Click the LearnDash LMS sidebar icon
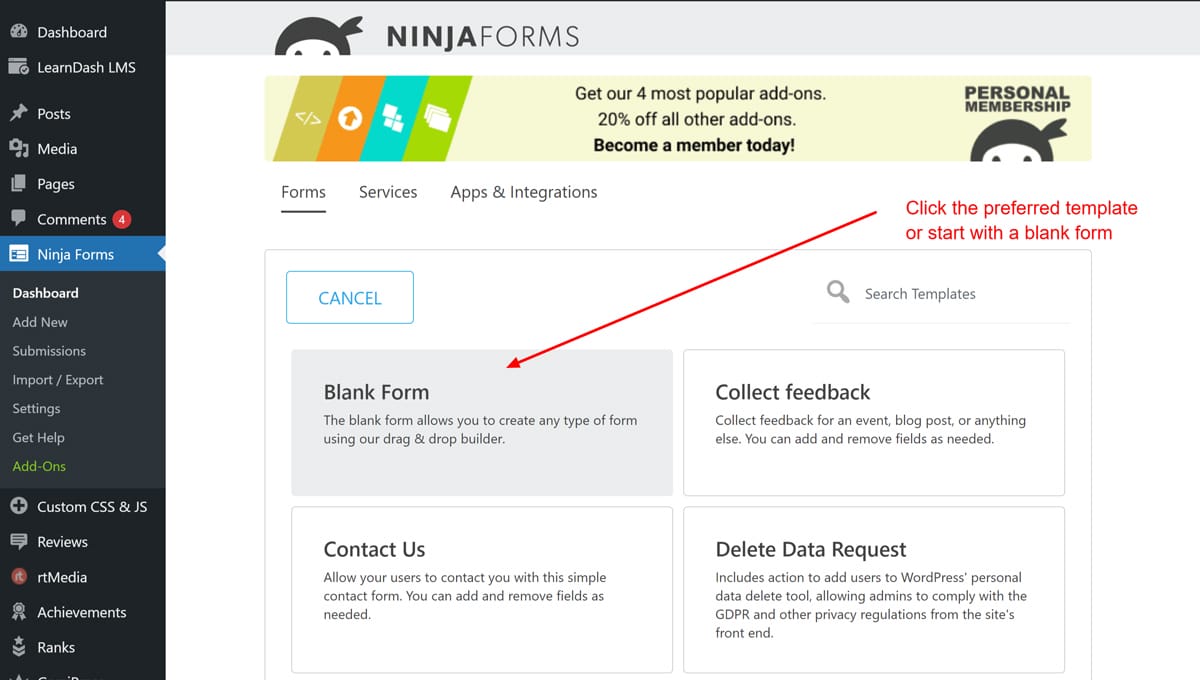Screen dimensions: 1200x680 [18, 67]
